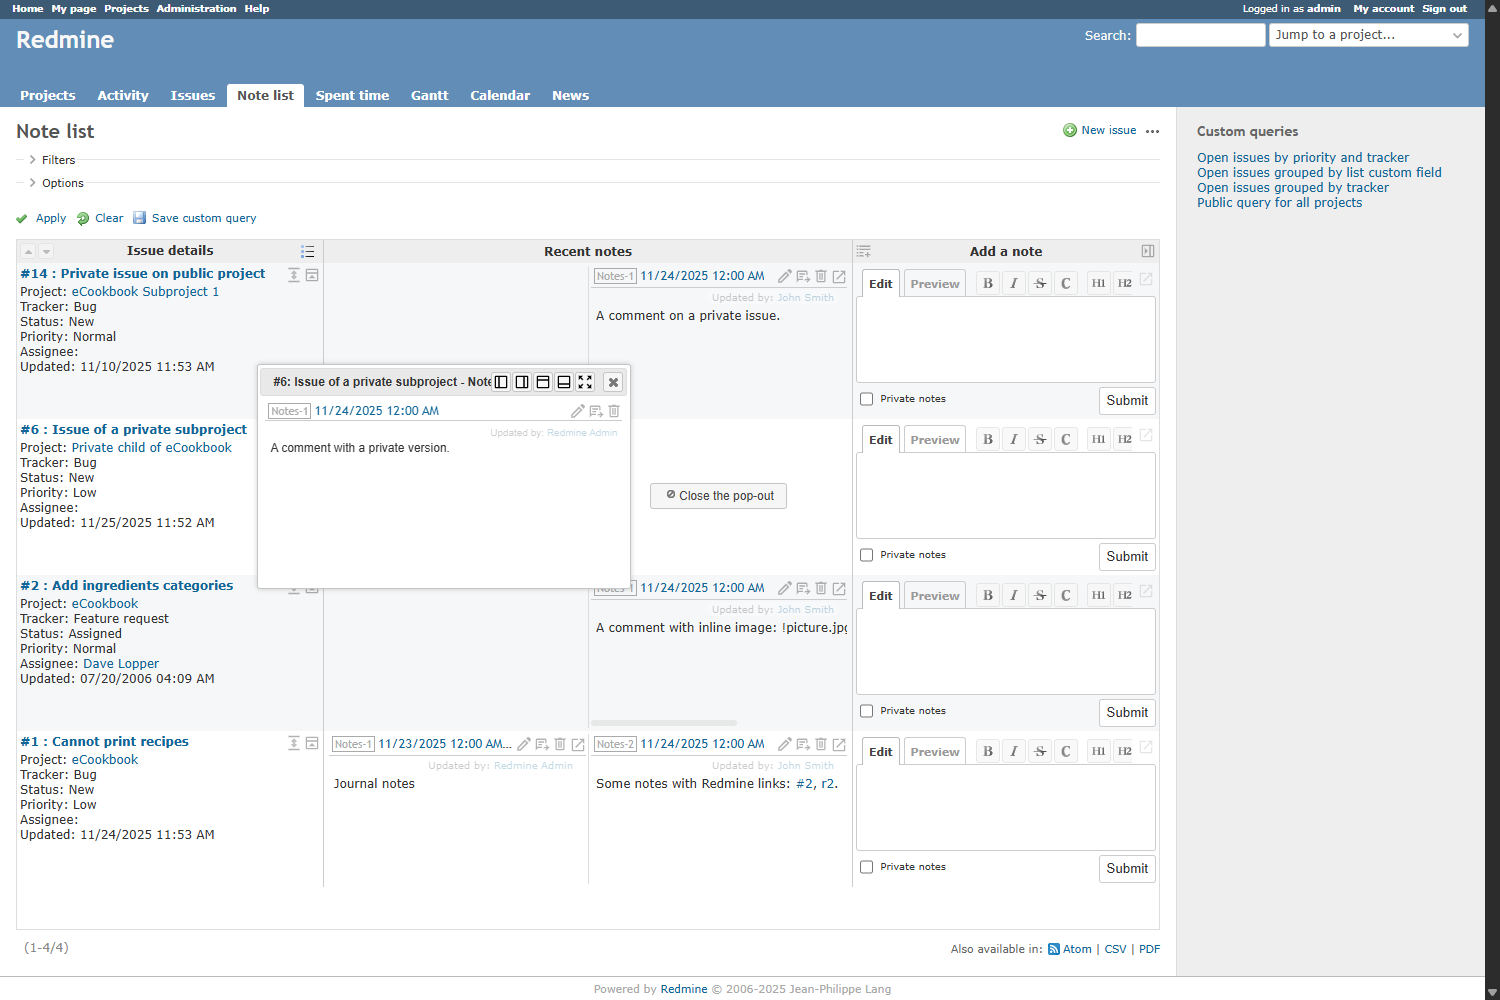The image size is (1500, 1000).
Task: Maximize the pop-out to full screen
Action: point(585,382)
